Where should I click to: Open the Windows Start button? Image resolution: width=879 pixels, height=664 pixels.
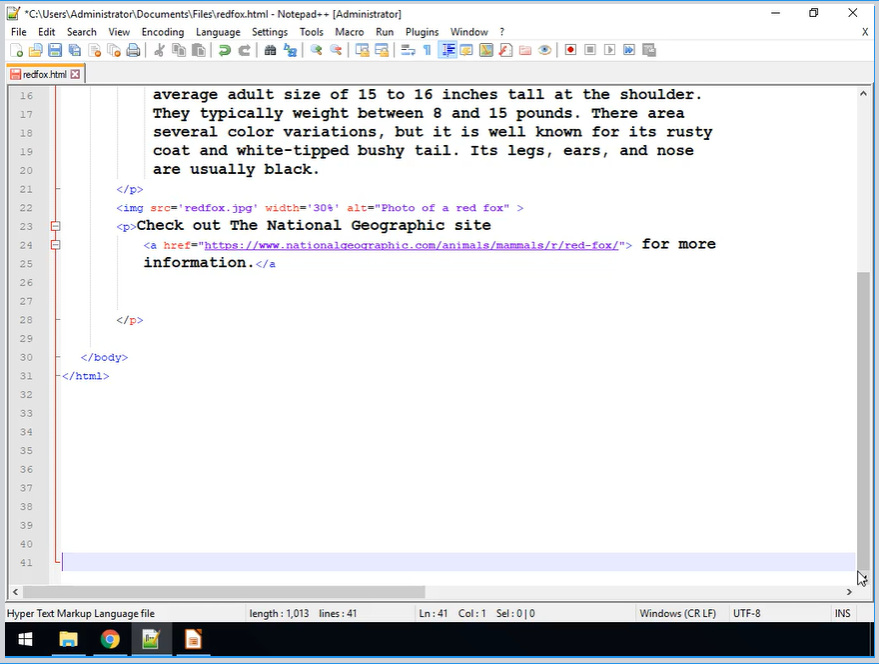tap(25, 639)
